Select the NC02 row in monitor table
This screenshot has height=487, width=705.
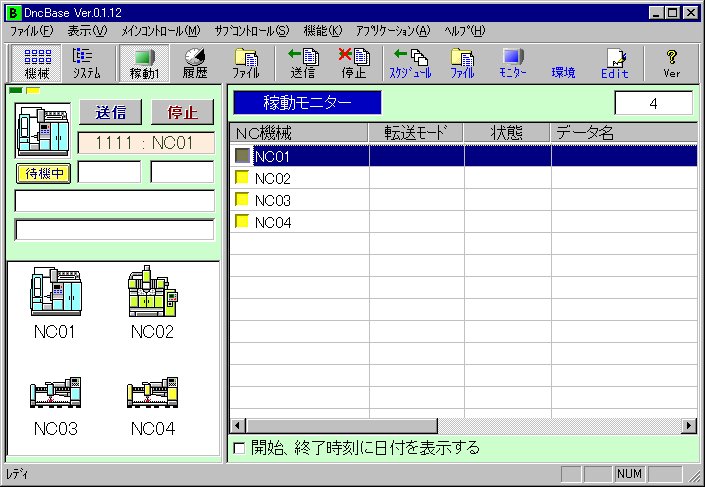(464, 178)
